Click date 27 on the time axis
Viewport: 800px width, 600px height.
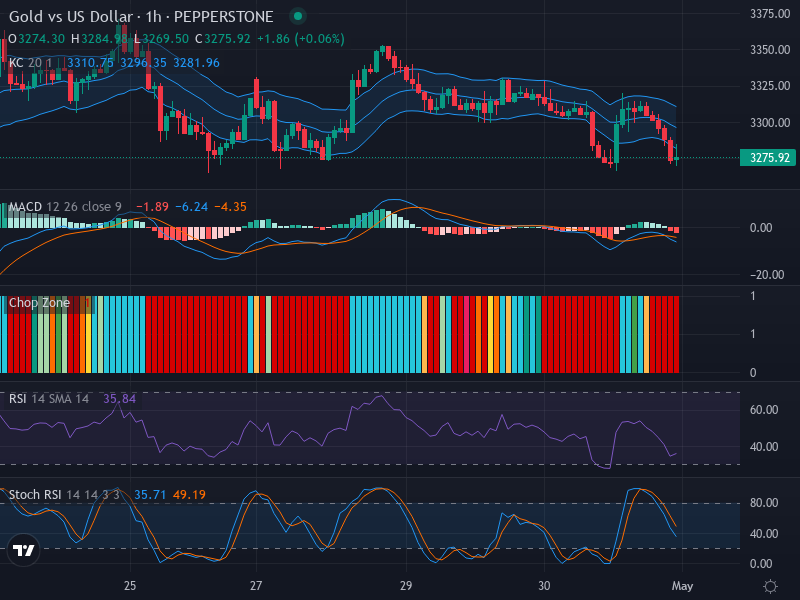click(256, 586)
